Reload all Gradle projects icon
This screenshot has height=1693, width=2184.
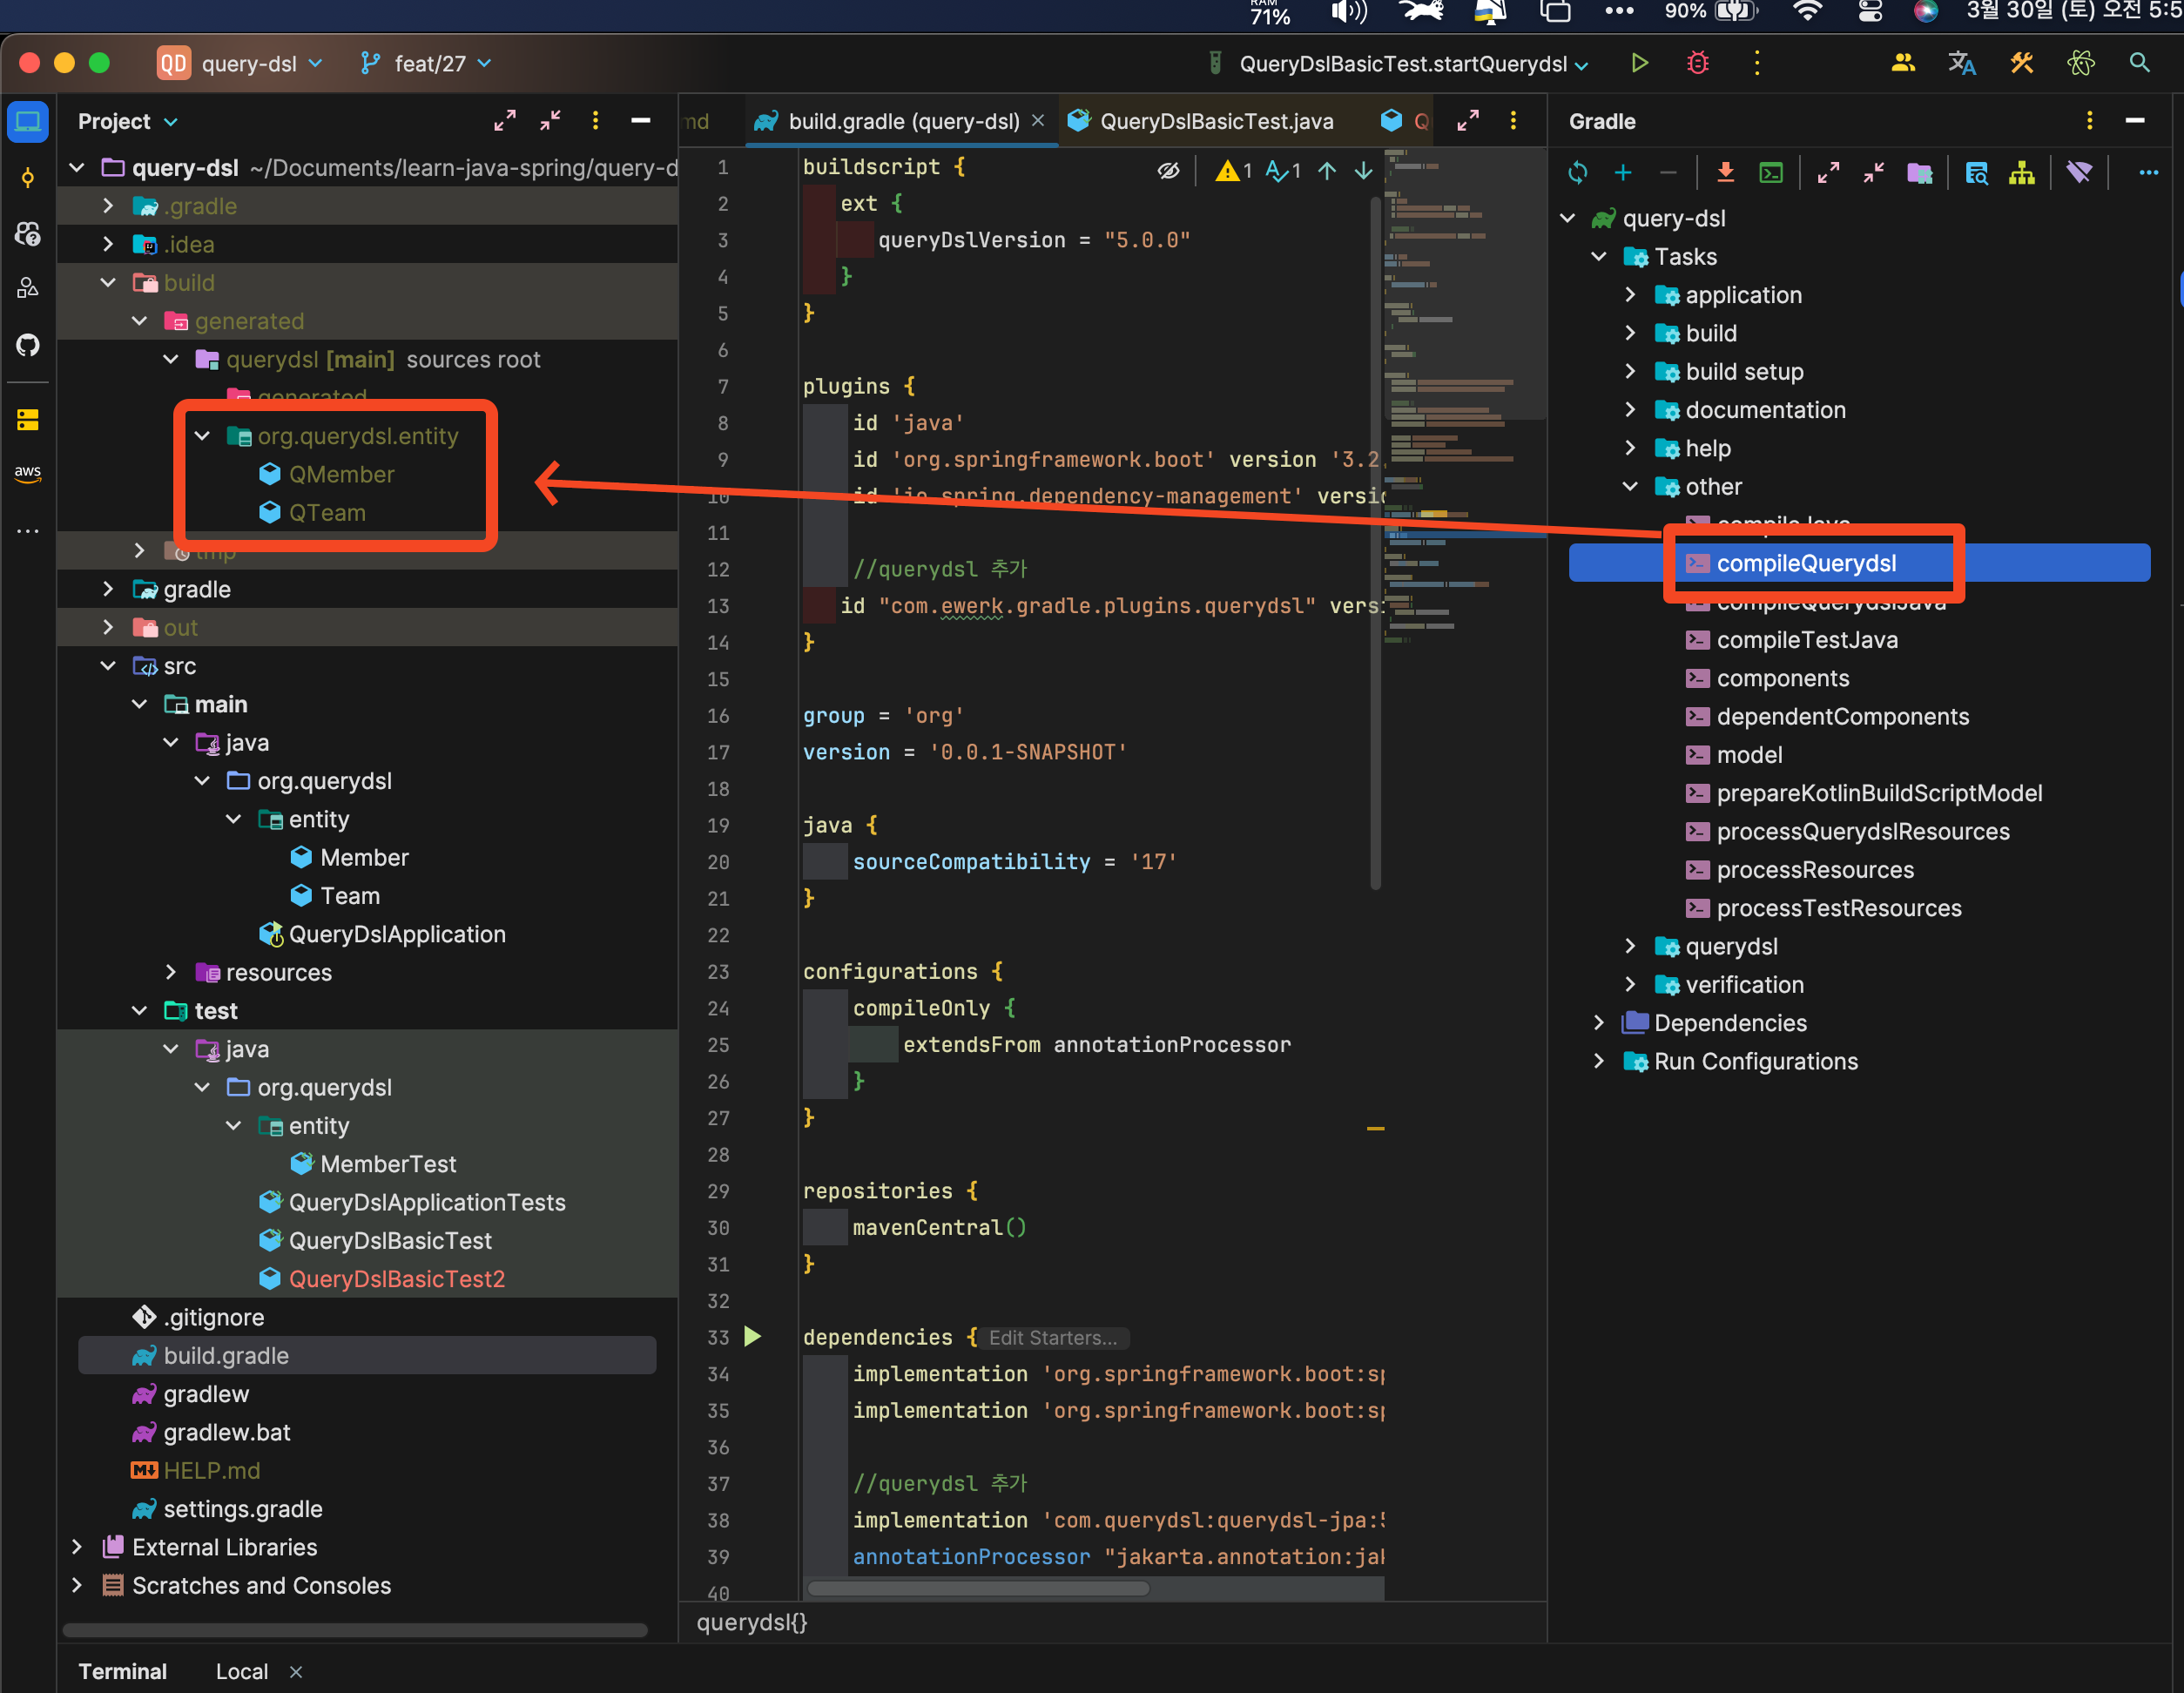(1577, 173)
